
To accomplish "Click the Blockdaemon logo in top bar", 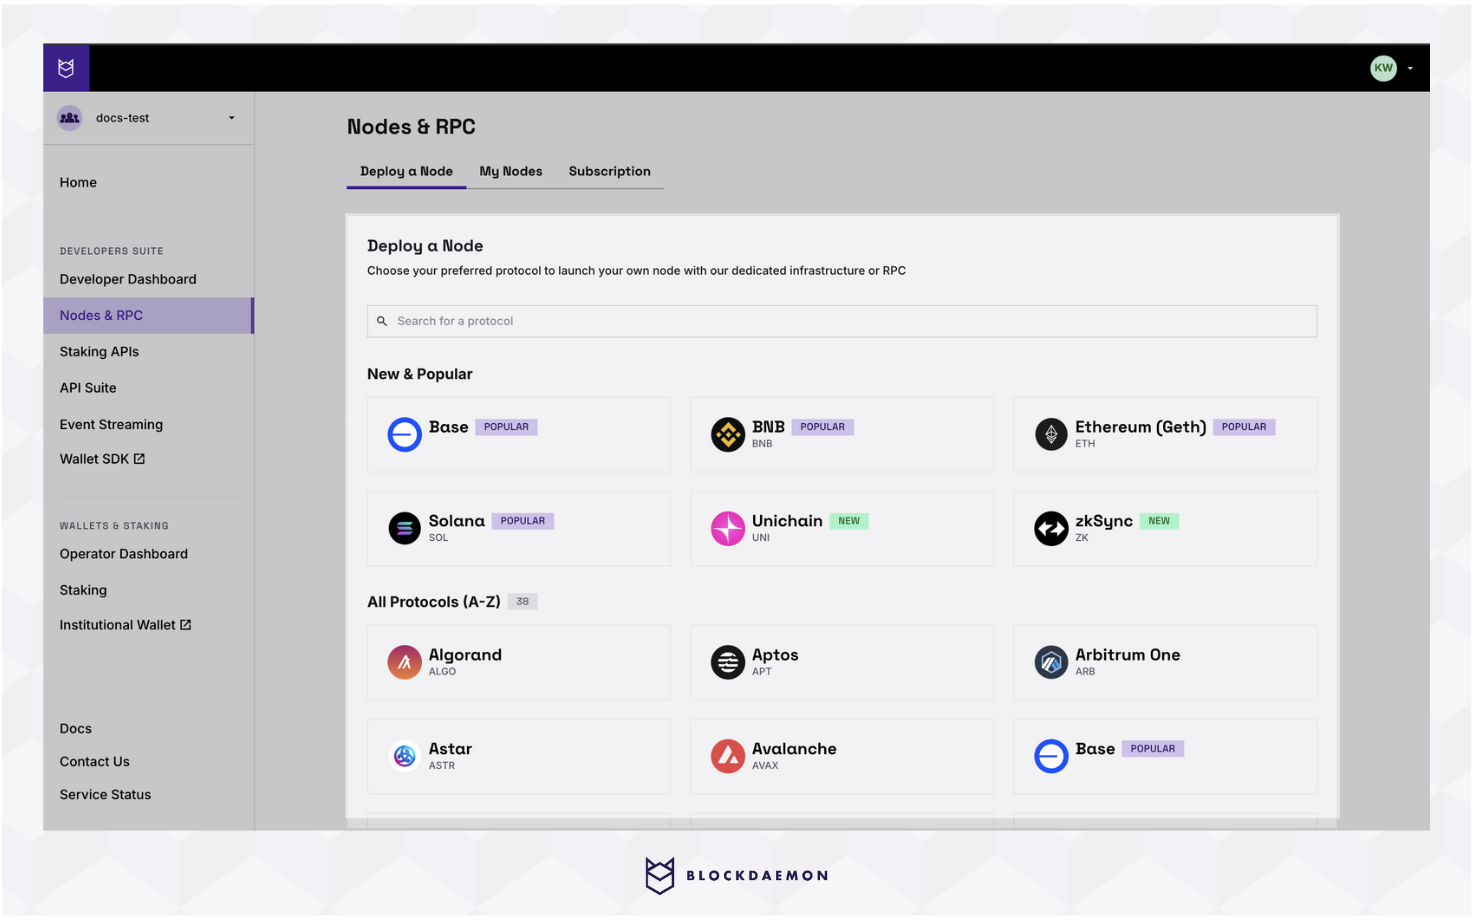I will point(66,68).
